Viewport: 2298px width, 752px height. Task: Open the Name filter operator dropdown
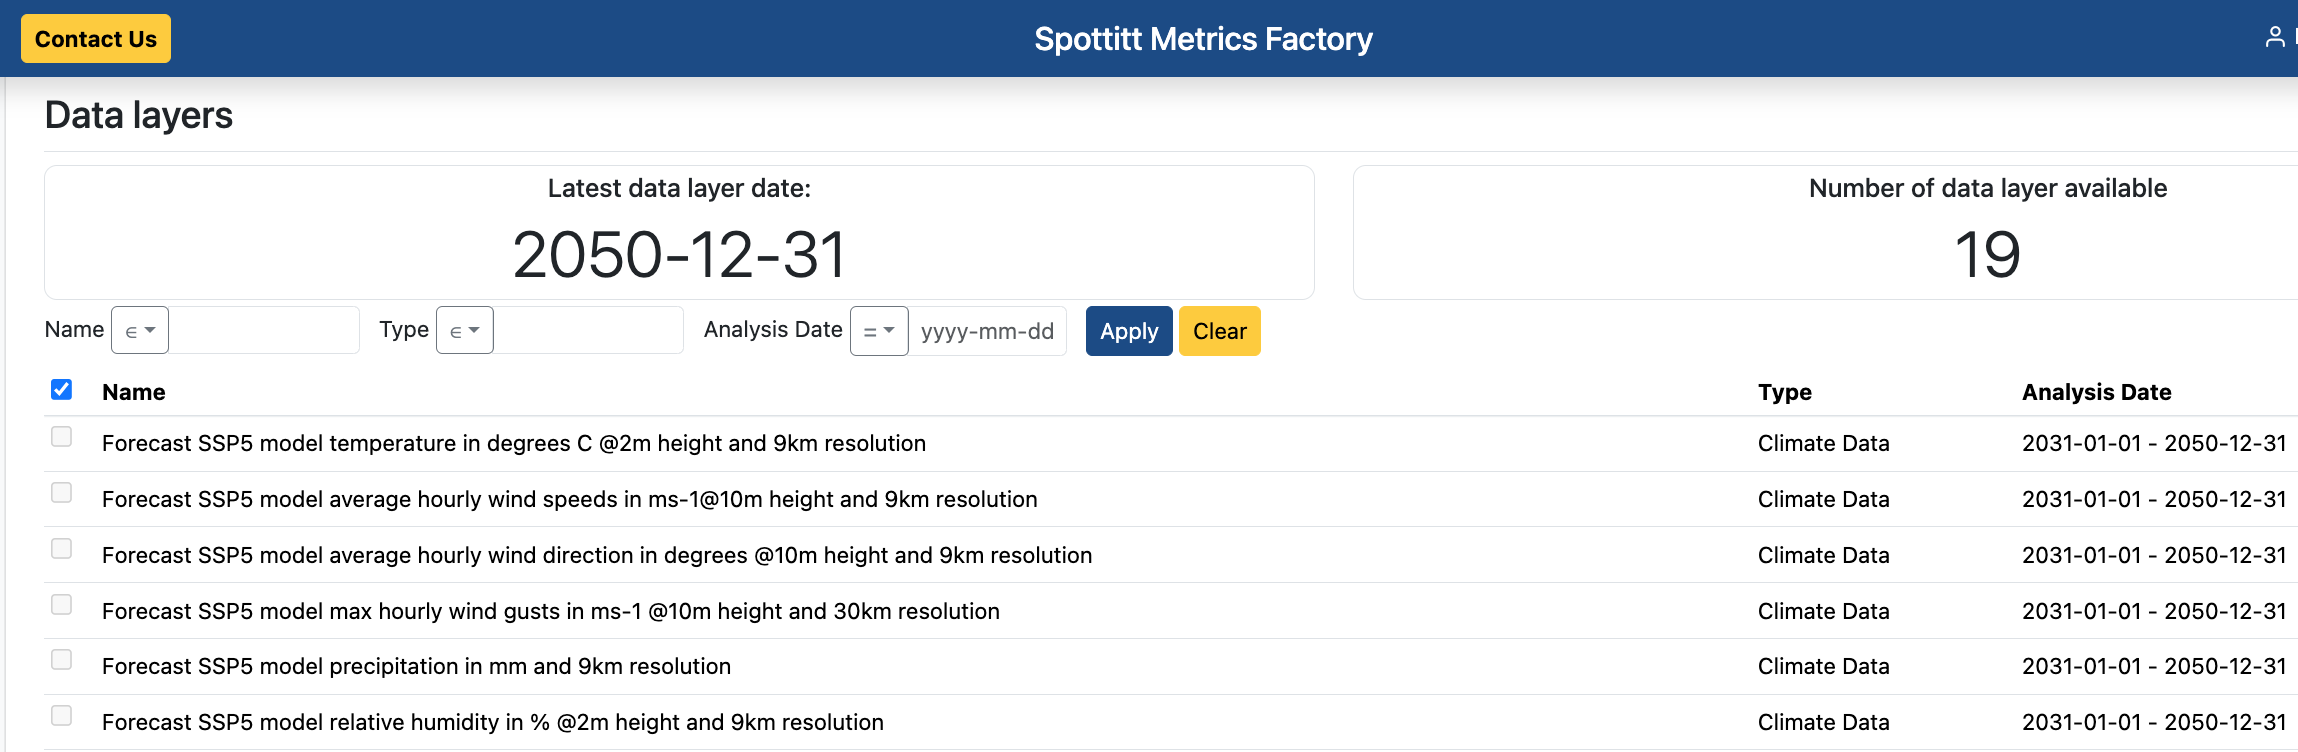140,331
